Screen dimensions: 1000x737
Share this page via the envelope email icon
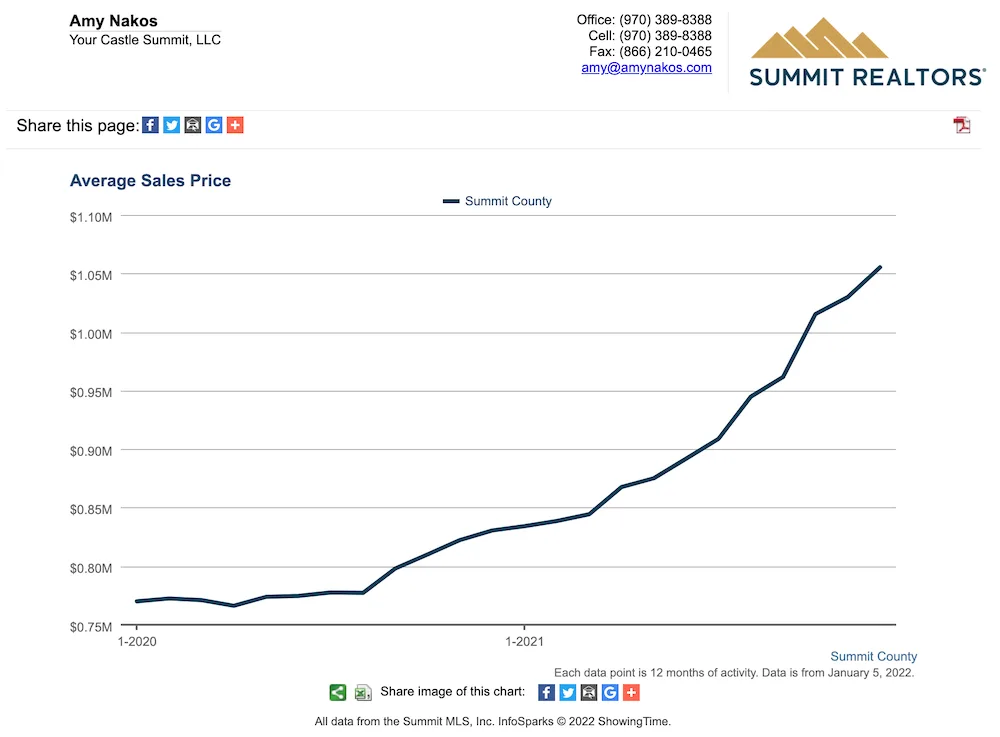(x=193, y=125)
